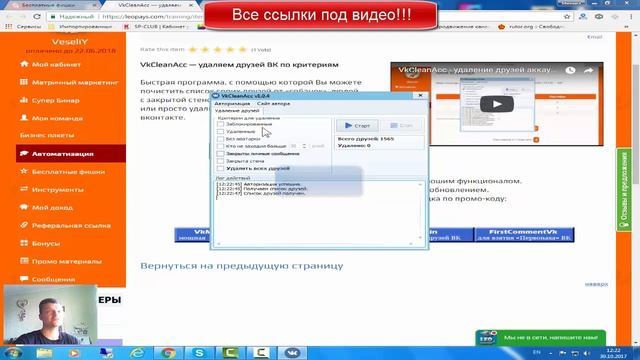
Task: Click Стоп button in VkCleanAcc
Action: click(x=402, y=125)
